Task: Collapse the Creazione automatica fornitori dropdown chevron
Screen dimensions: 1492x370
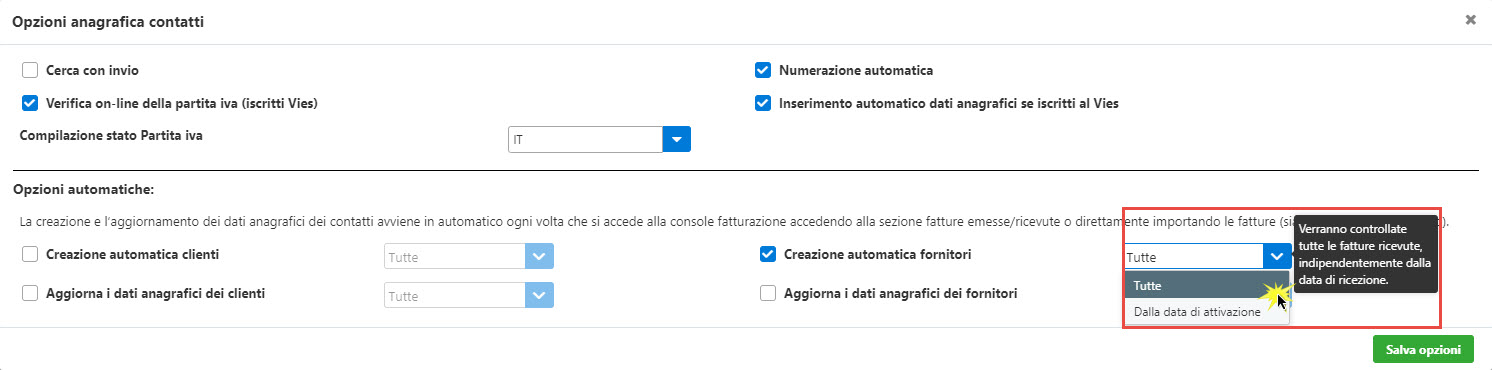Action: coord(1277,257)
